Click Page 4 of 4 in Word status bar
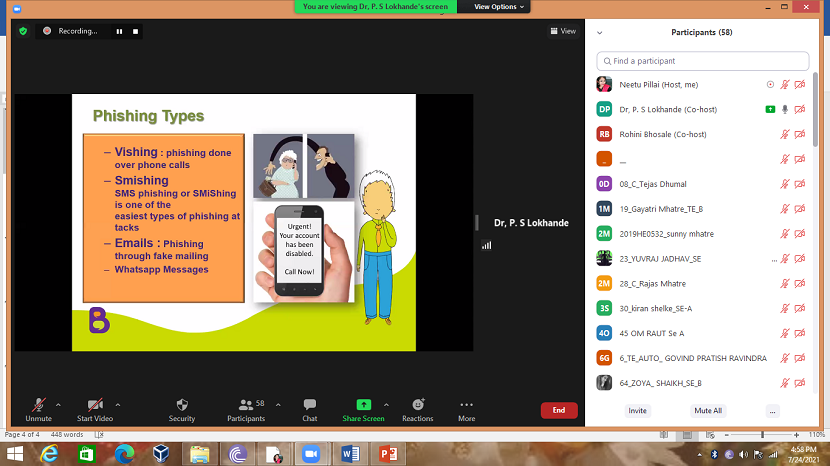The height and width of the screenshot is (466, 830). click(22, 435)
